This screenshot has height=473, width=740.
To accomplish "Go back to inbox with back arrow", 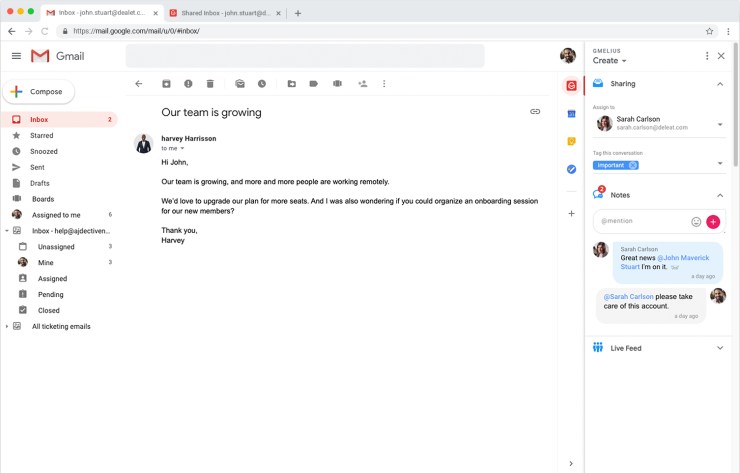I will pyautogui.click(x=139, y=84).
